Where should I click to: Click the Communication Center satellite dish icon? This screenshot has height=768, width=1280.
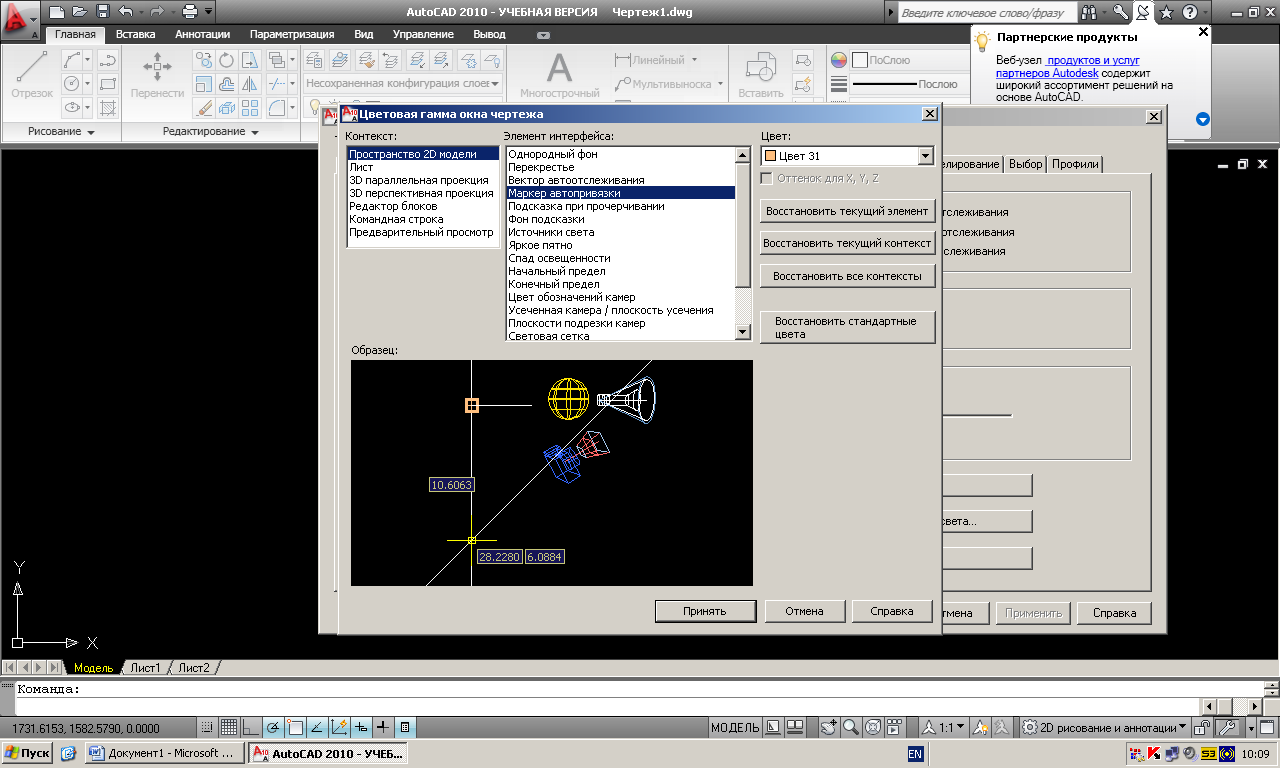pyautogui.click(x=1142, y=12)
